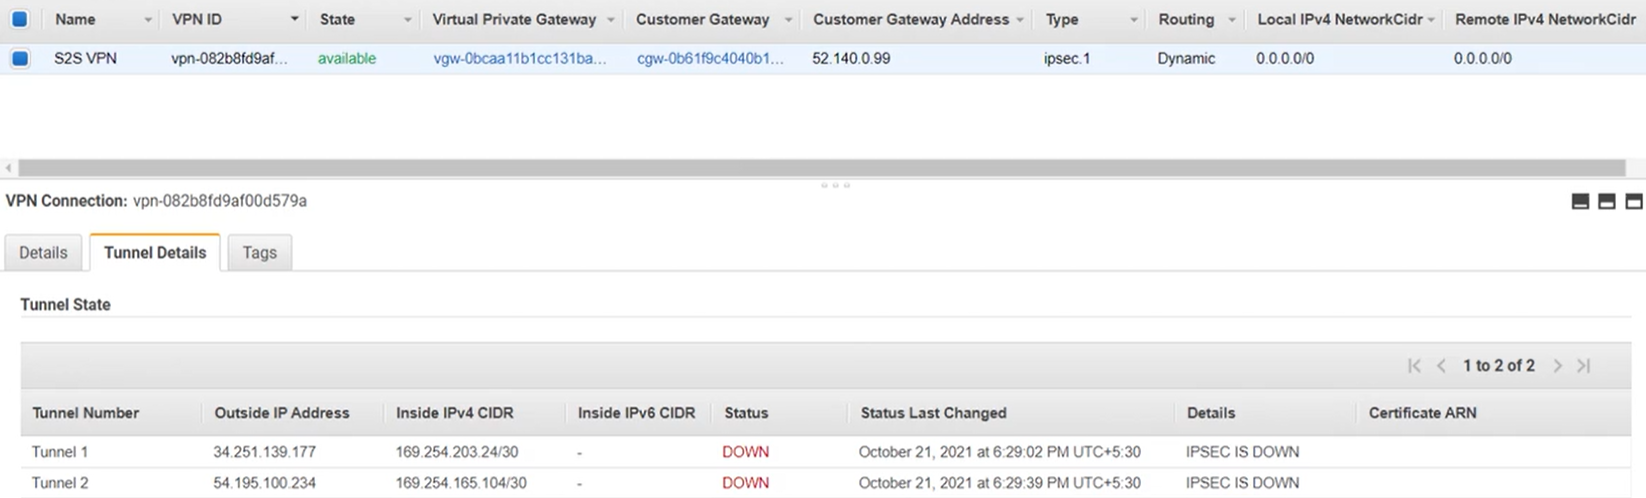
Task: Minimize the details panel to bottom layout
Action: pyautogui.click(x=1580, y=202)
